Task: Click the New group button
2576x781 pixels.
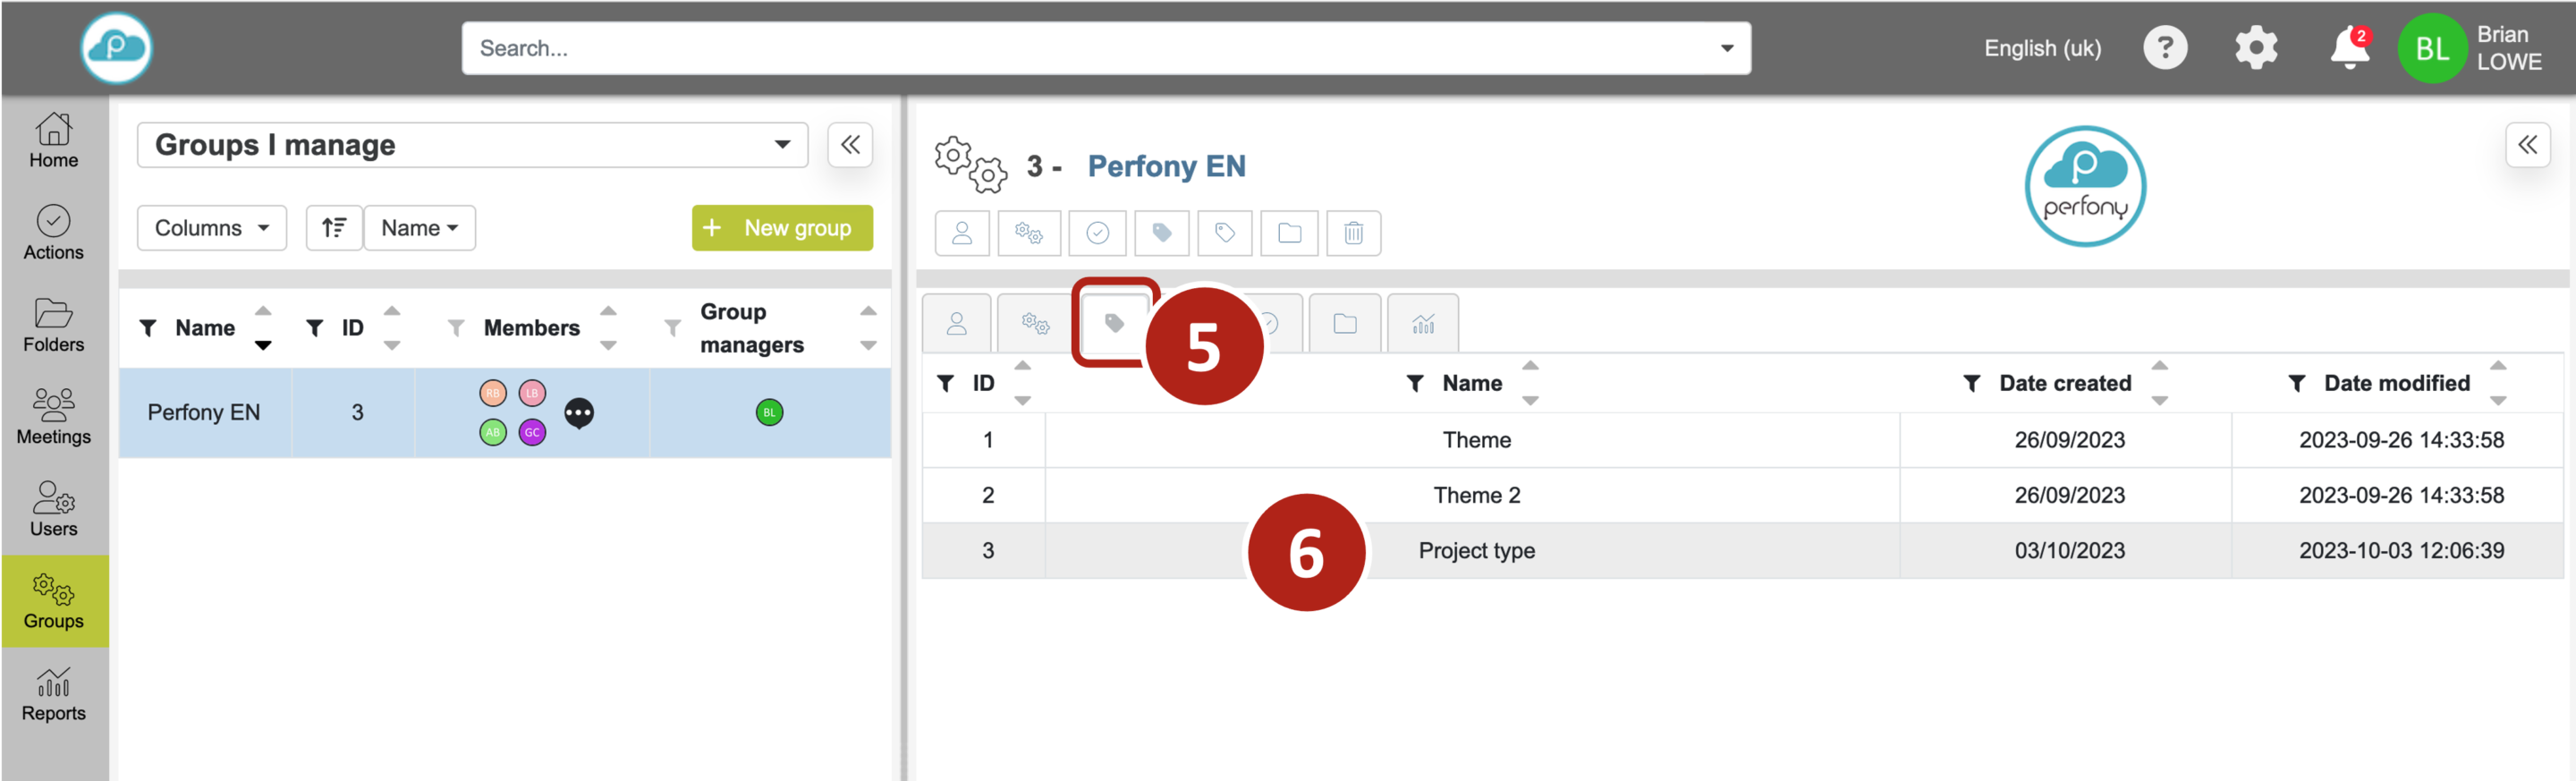Action: click(x=781, y=228)
